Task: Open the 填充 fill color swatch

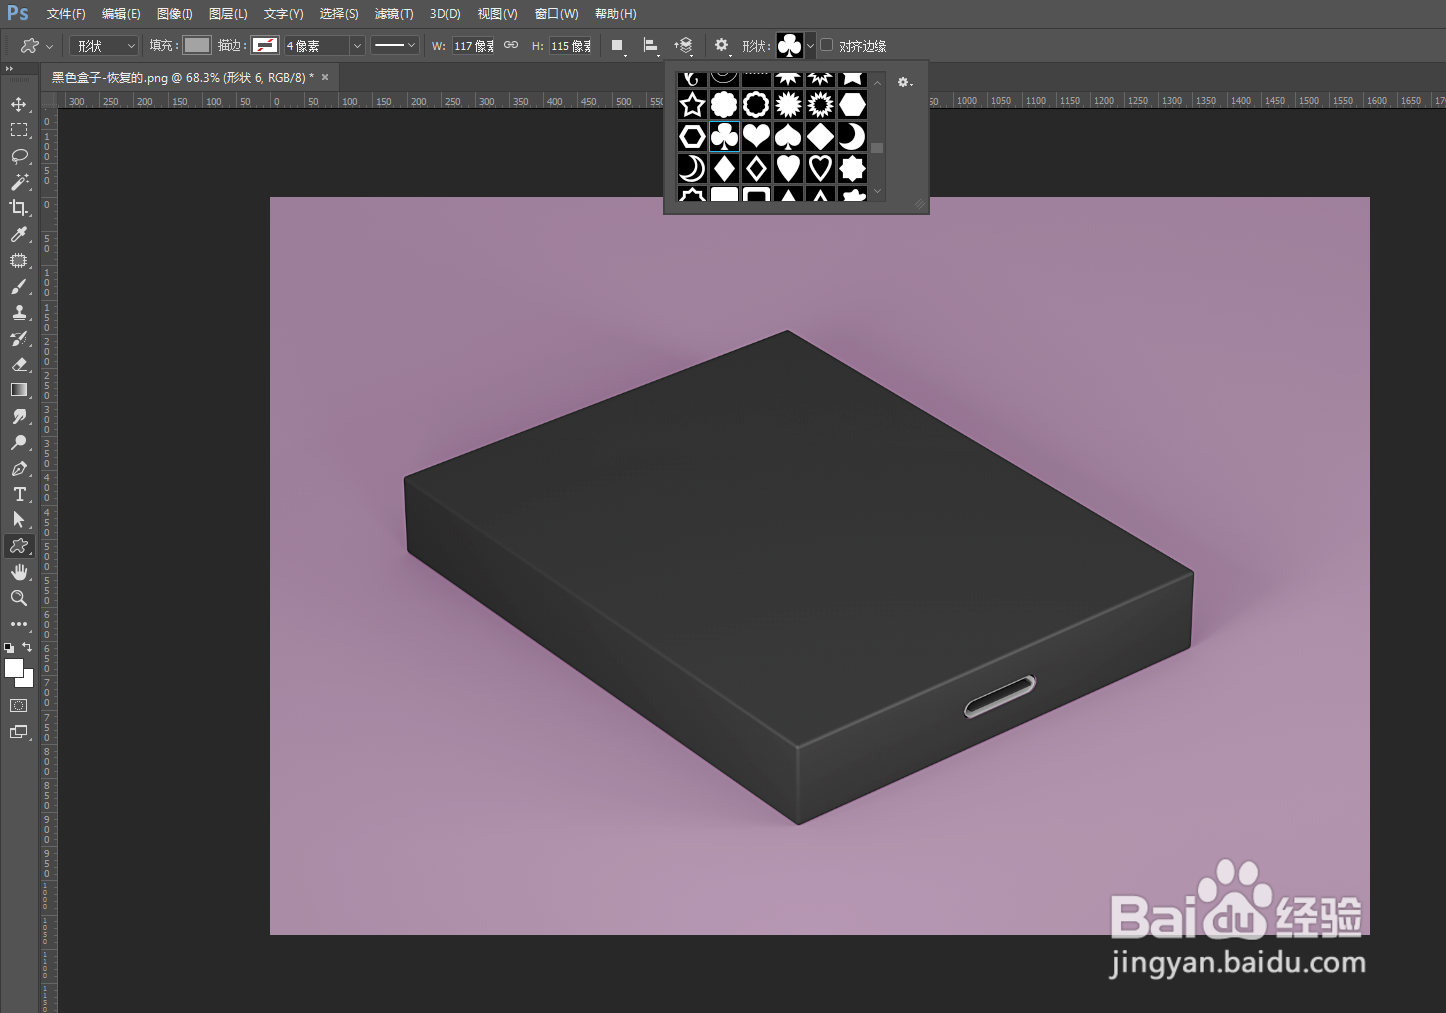Action: [x=197, y=45]
